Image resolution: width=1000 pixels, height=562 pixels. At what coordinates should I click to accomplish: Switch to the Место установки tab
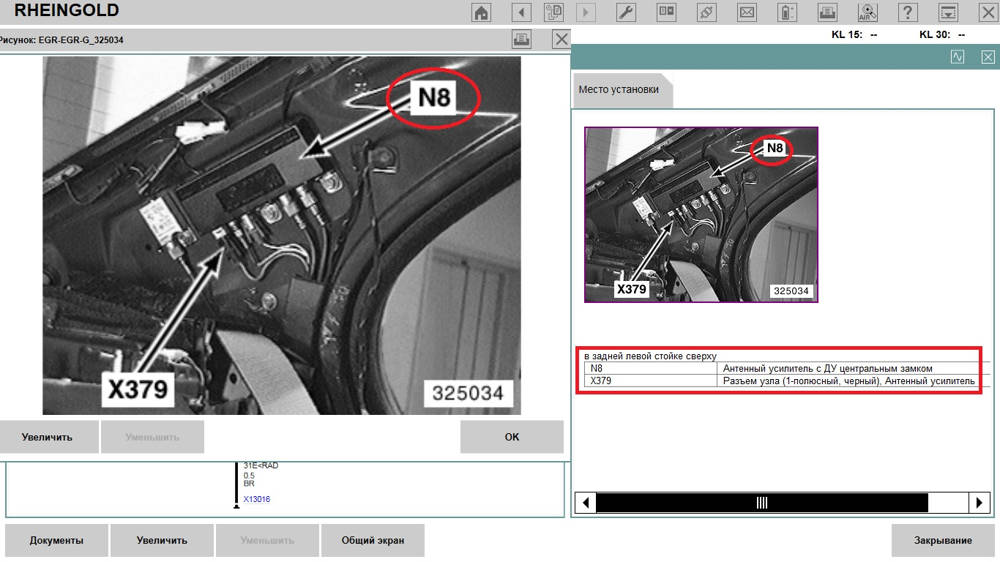tap(619, 89)
